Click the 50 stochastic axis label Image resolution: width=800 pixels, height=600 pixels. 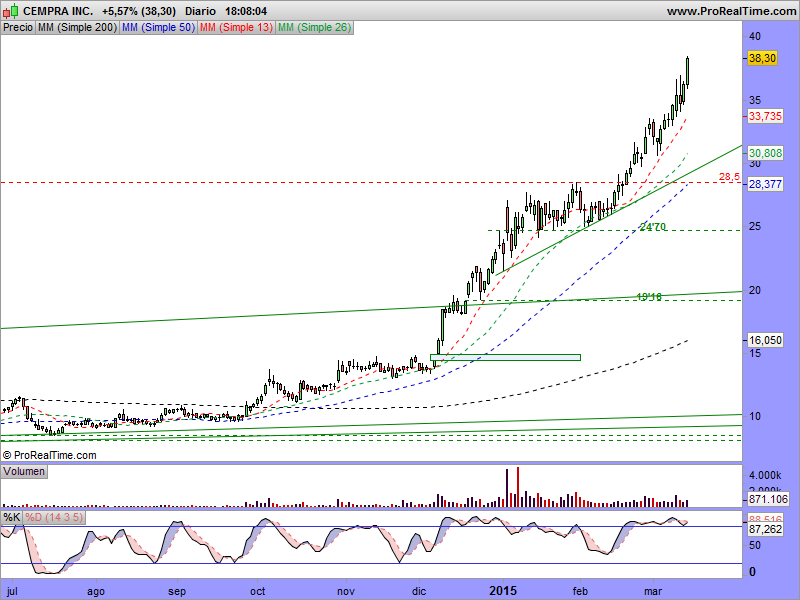(x=755, y=545)
